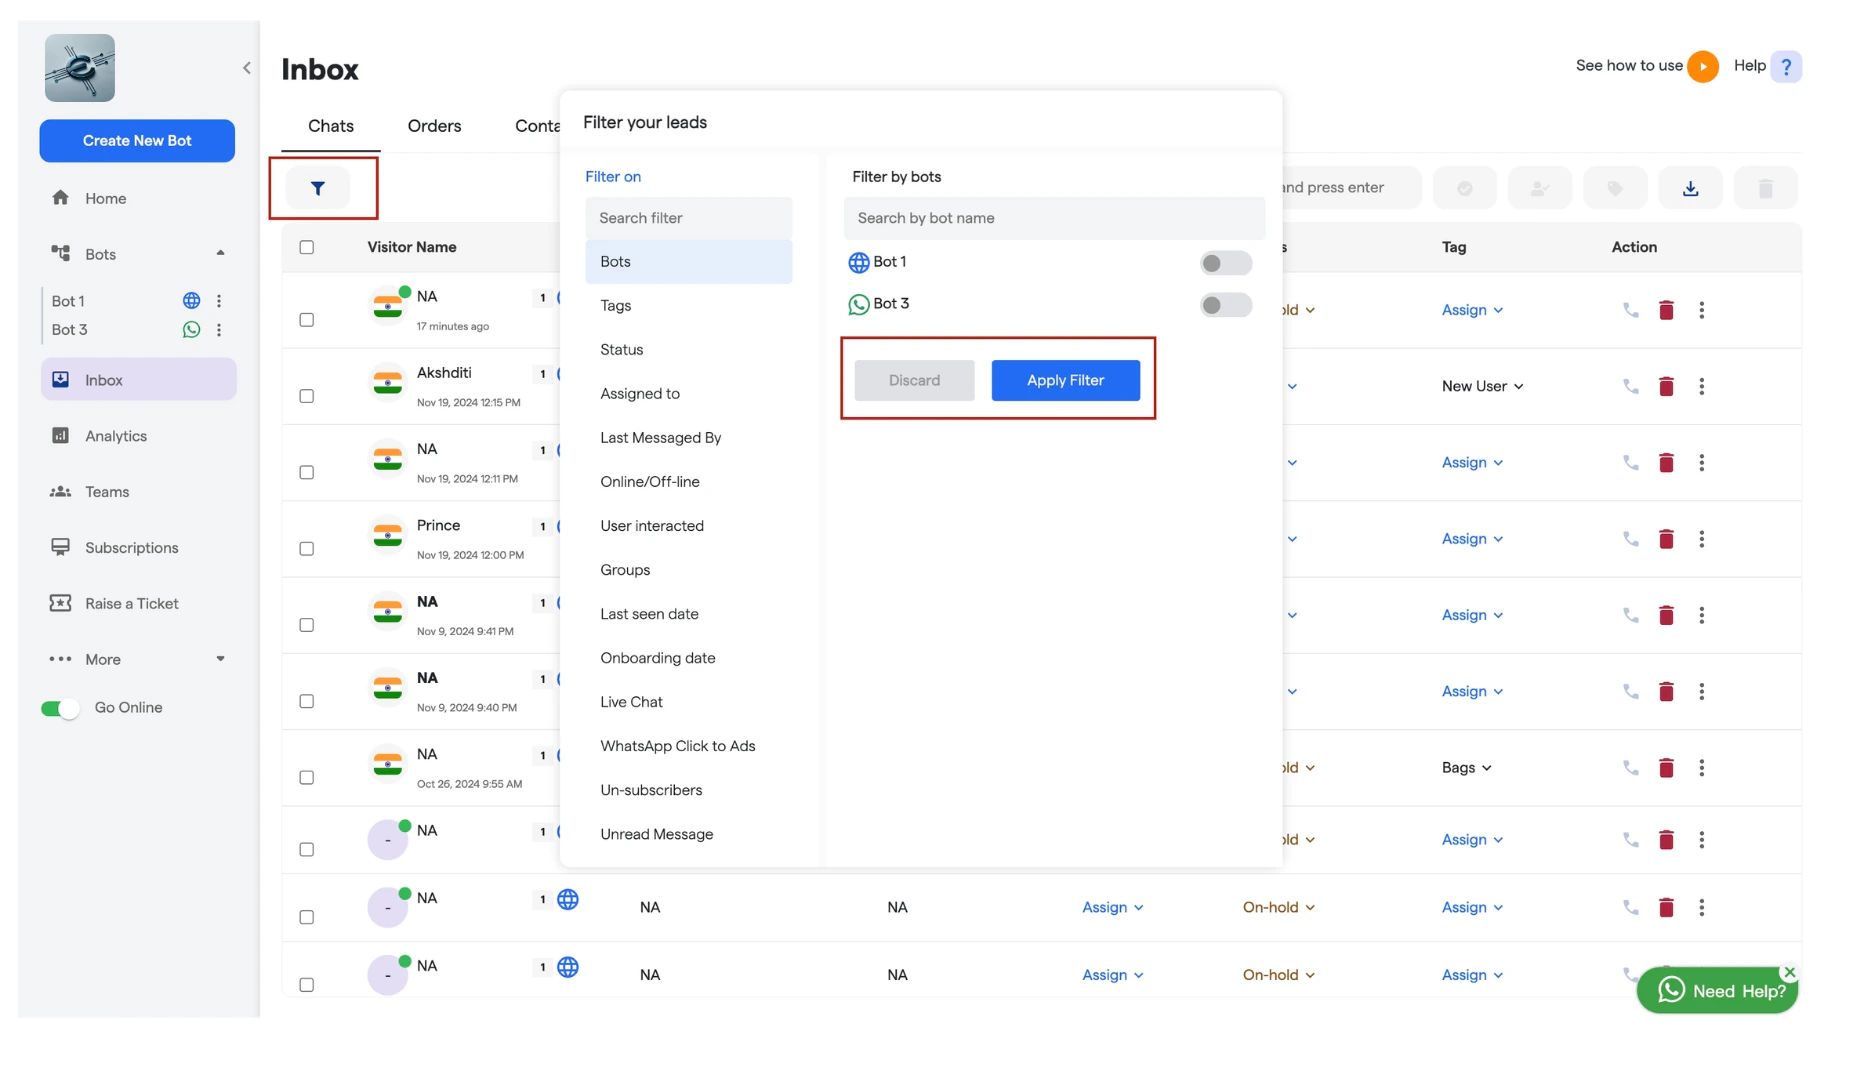Click the bulk resolve checkmark icon in toolbar
Image resolution: width=1866 pixels, height=1080 pixels.
point(1464,188)
